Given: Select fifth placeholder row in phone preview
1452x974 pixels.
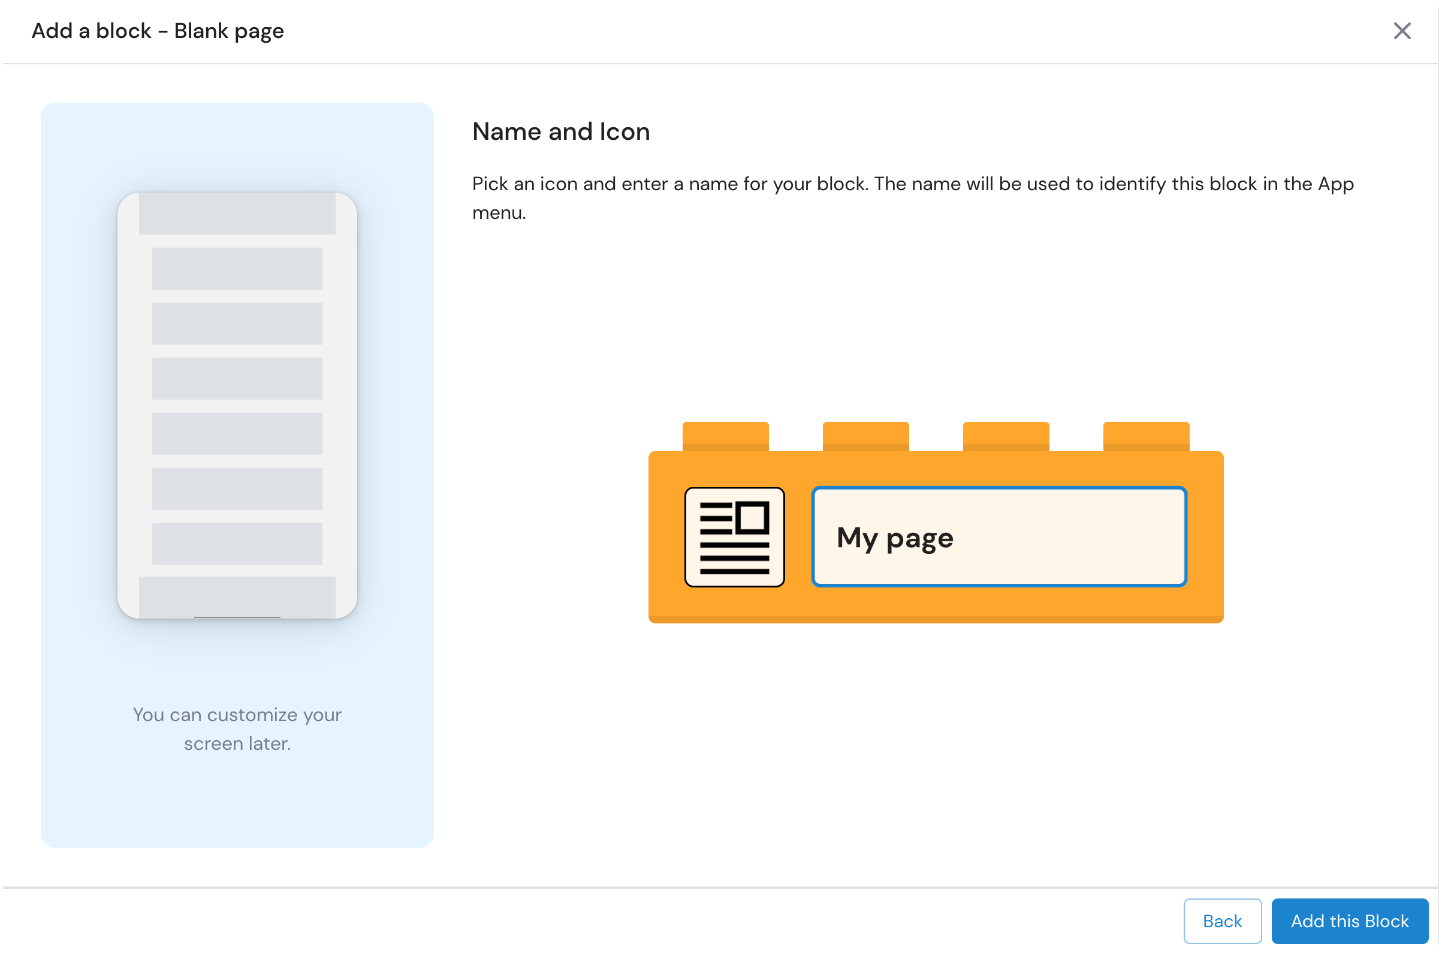Looking at the screenshot, I should 237,489.
